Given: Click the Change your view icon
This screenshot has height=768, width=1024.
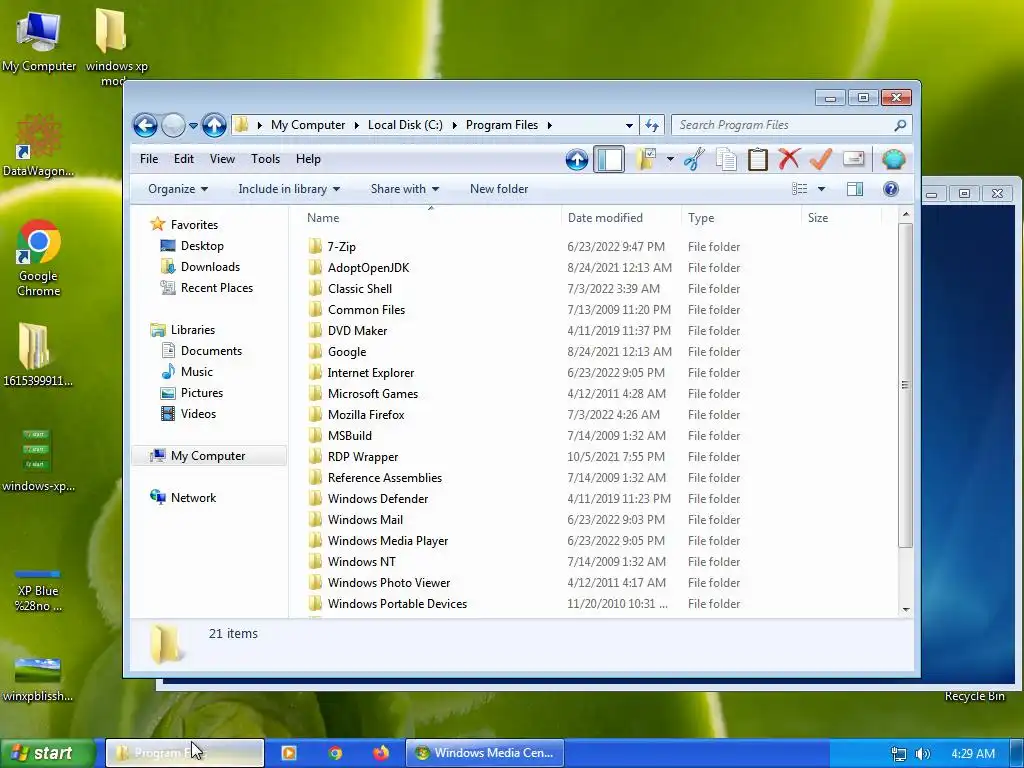Looking at the screenshot, I should click(x=799, y=189).
